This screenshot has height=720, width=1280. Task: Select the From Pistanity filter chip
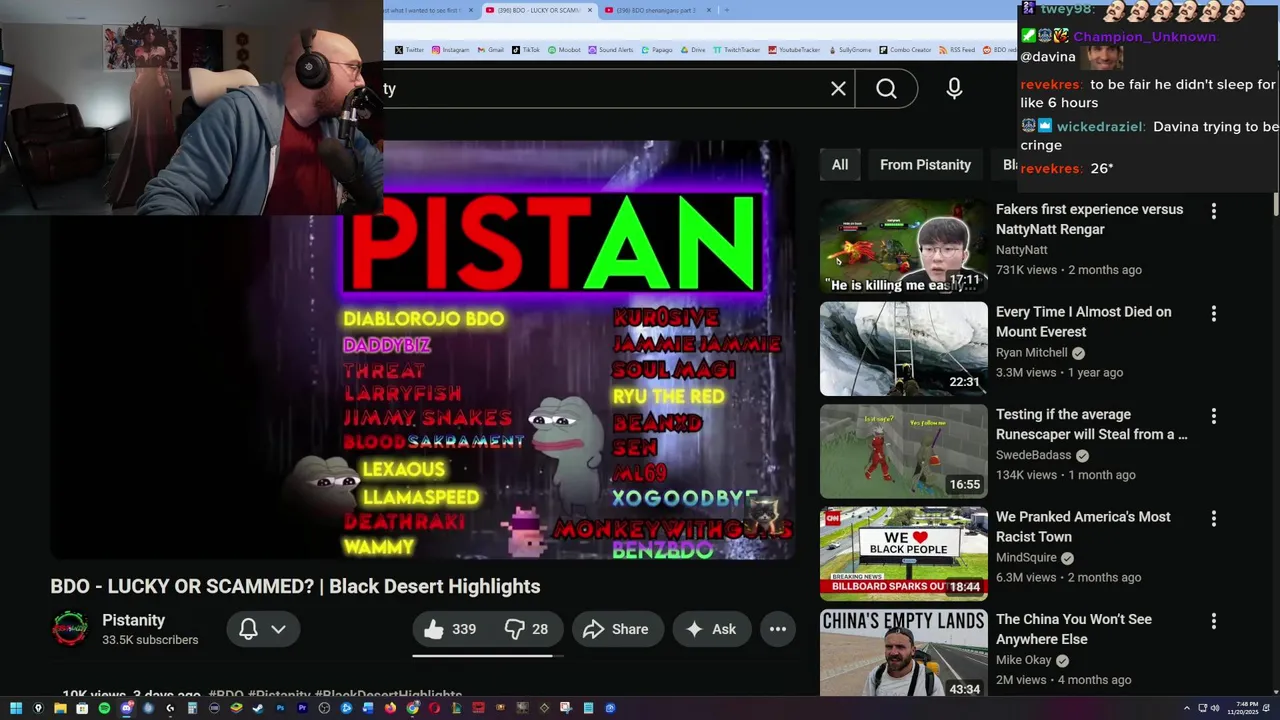coord(925,165)
